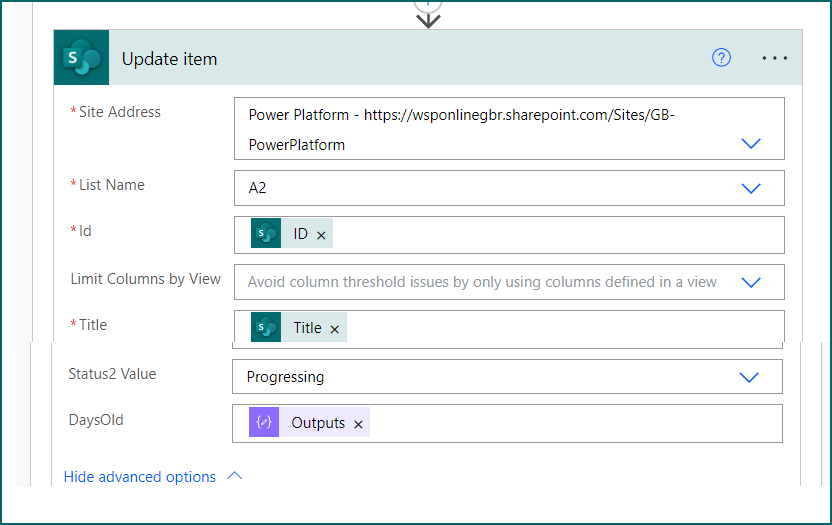Screen dimensions: 832x525
Task: Click the Site Address field text
Action: coord(461,130)
